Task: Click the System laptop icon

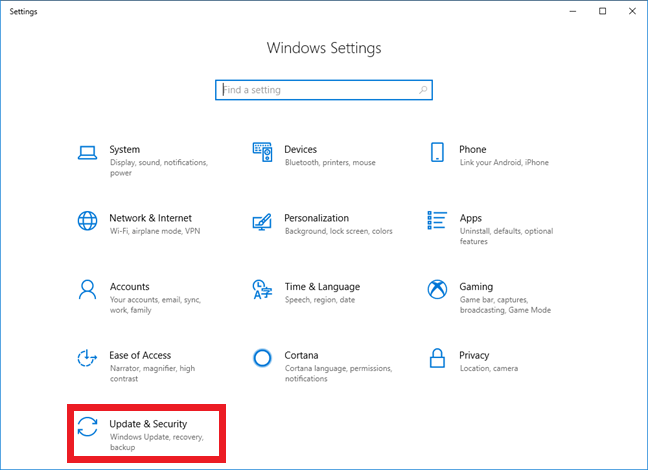Action: click(x=87, y=153)
